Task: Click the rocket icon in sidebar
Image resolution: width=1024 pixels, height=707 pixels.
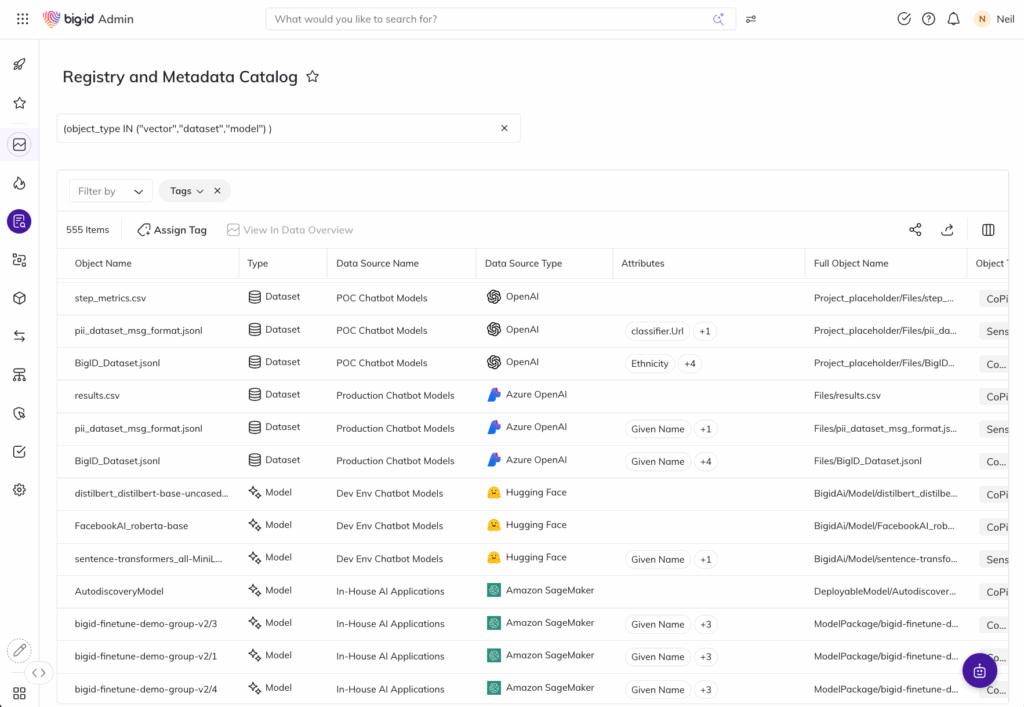Action: [x=19, y=65]
